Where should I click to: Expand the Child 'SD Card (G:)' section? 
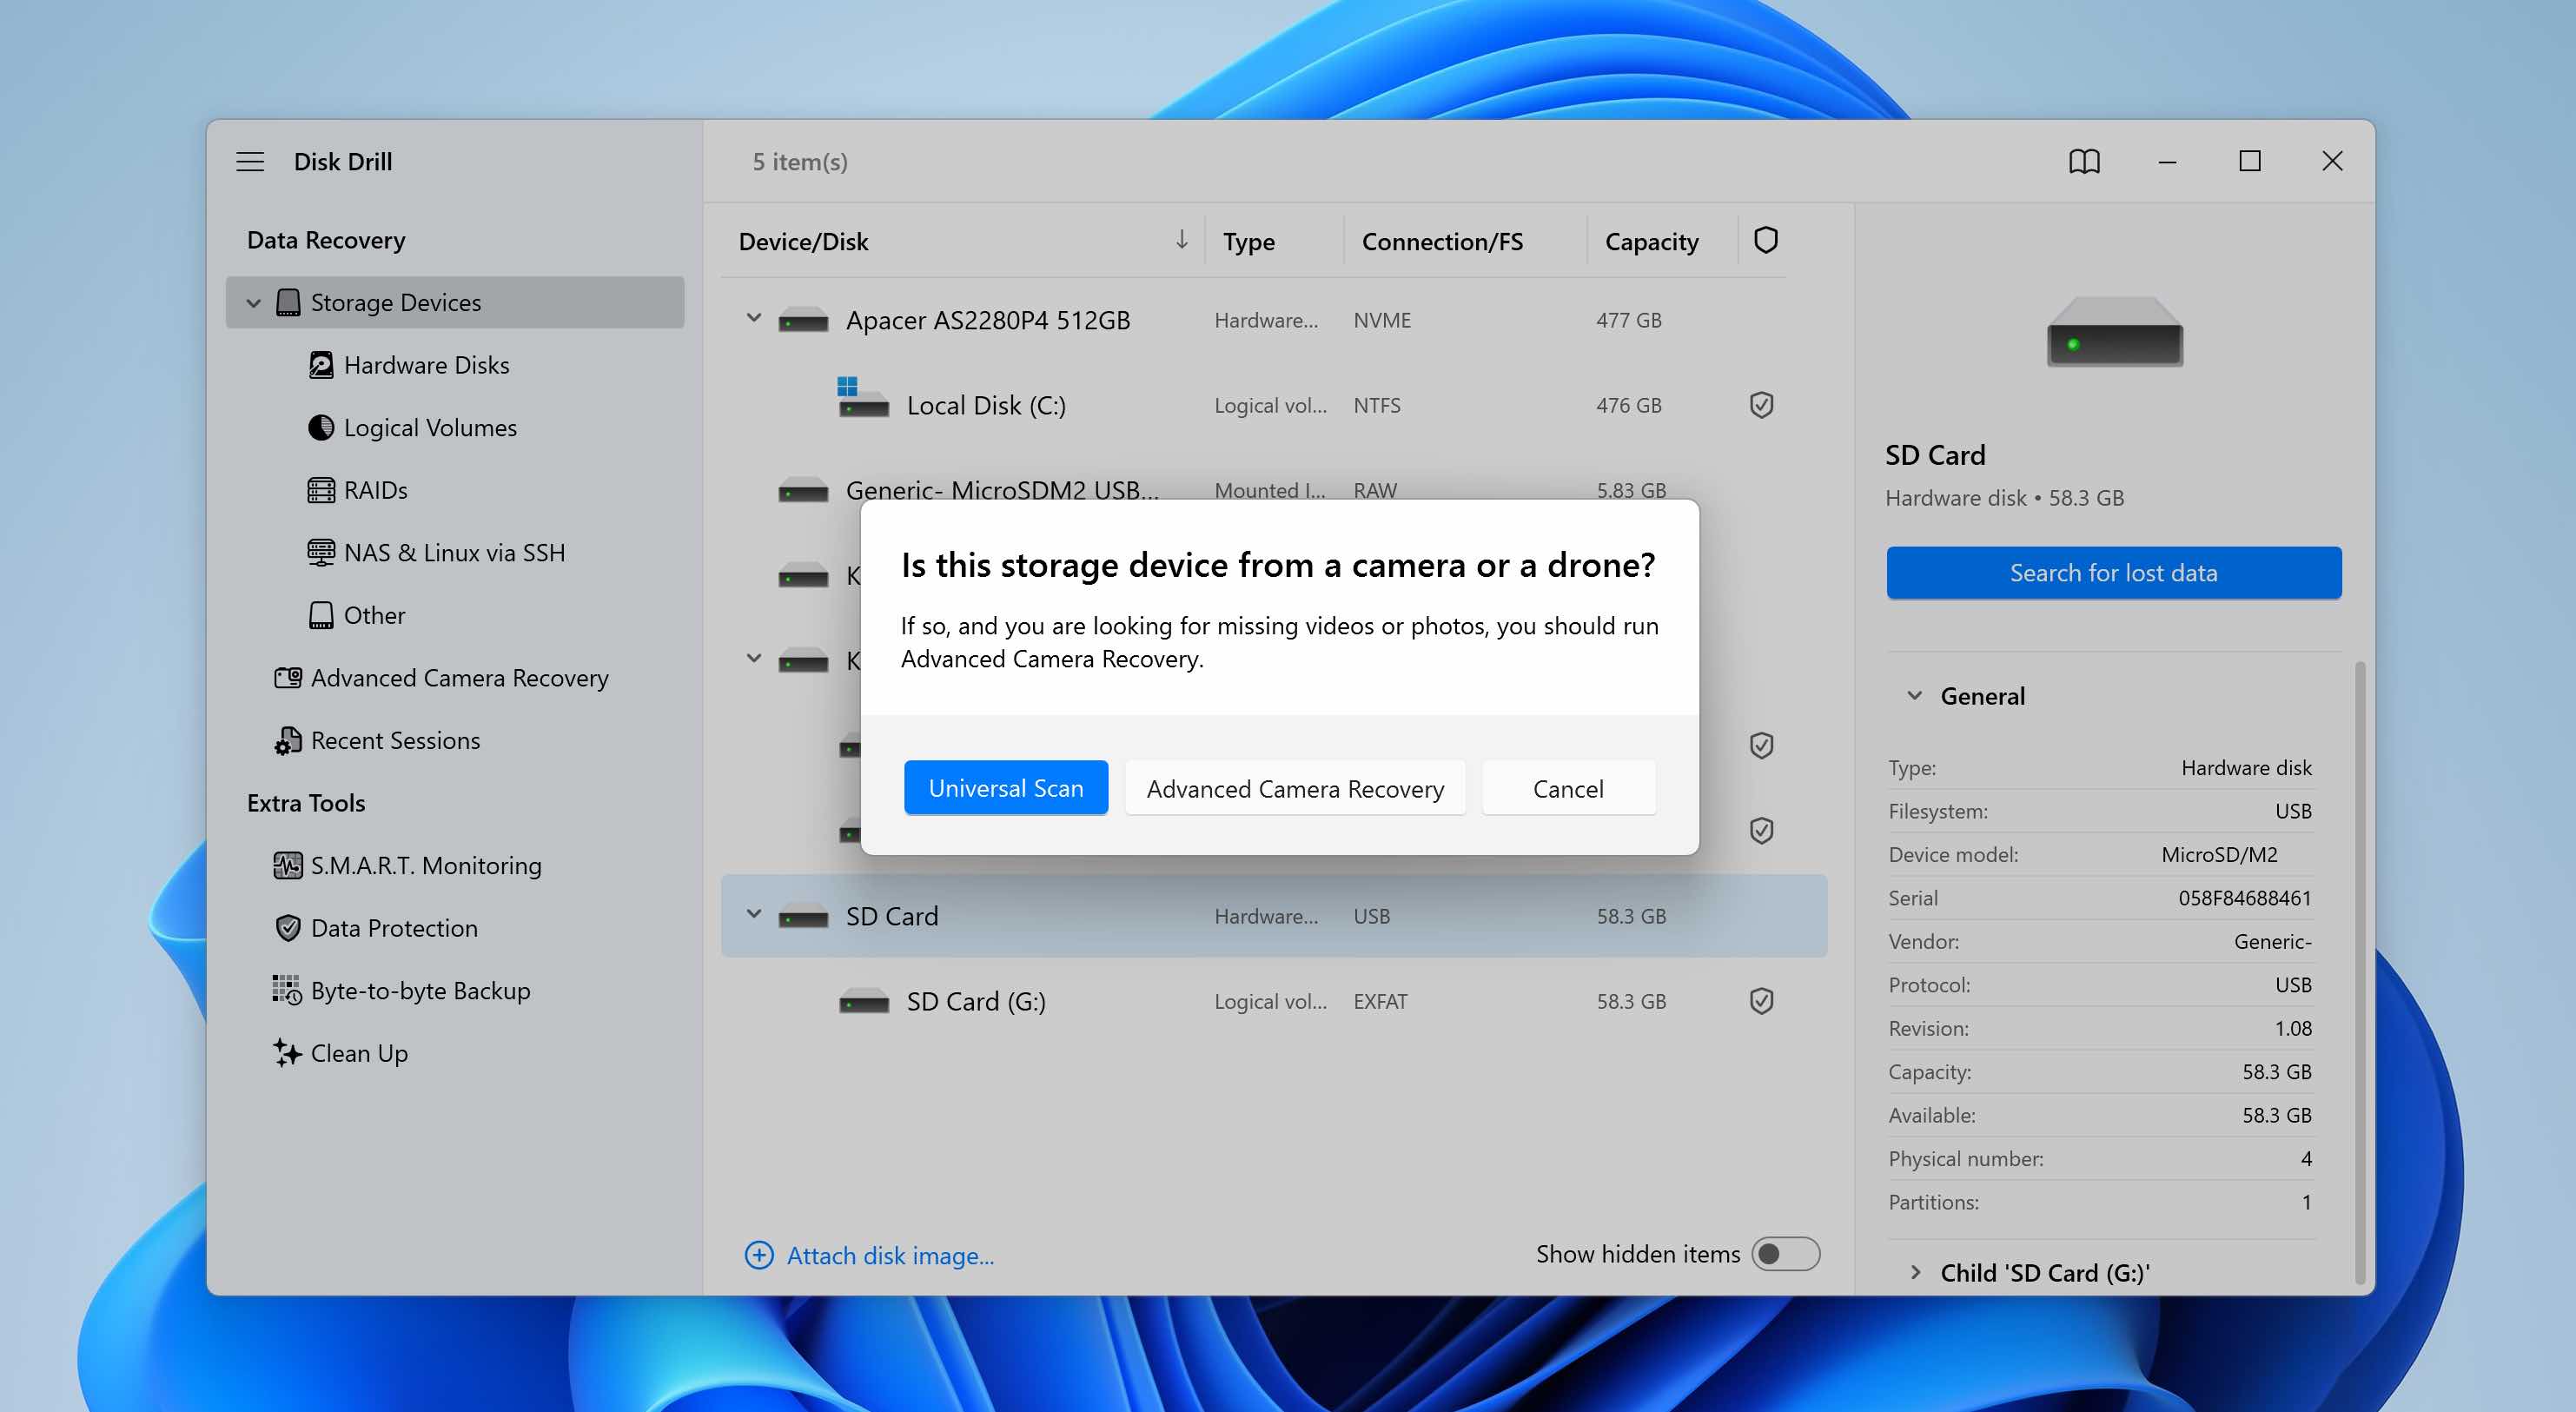click(x=1914, y=1272)
